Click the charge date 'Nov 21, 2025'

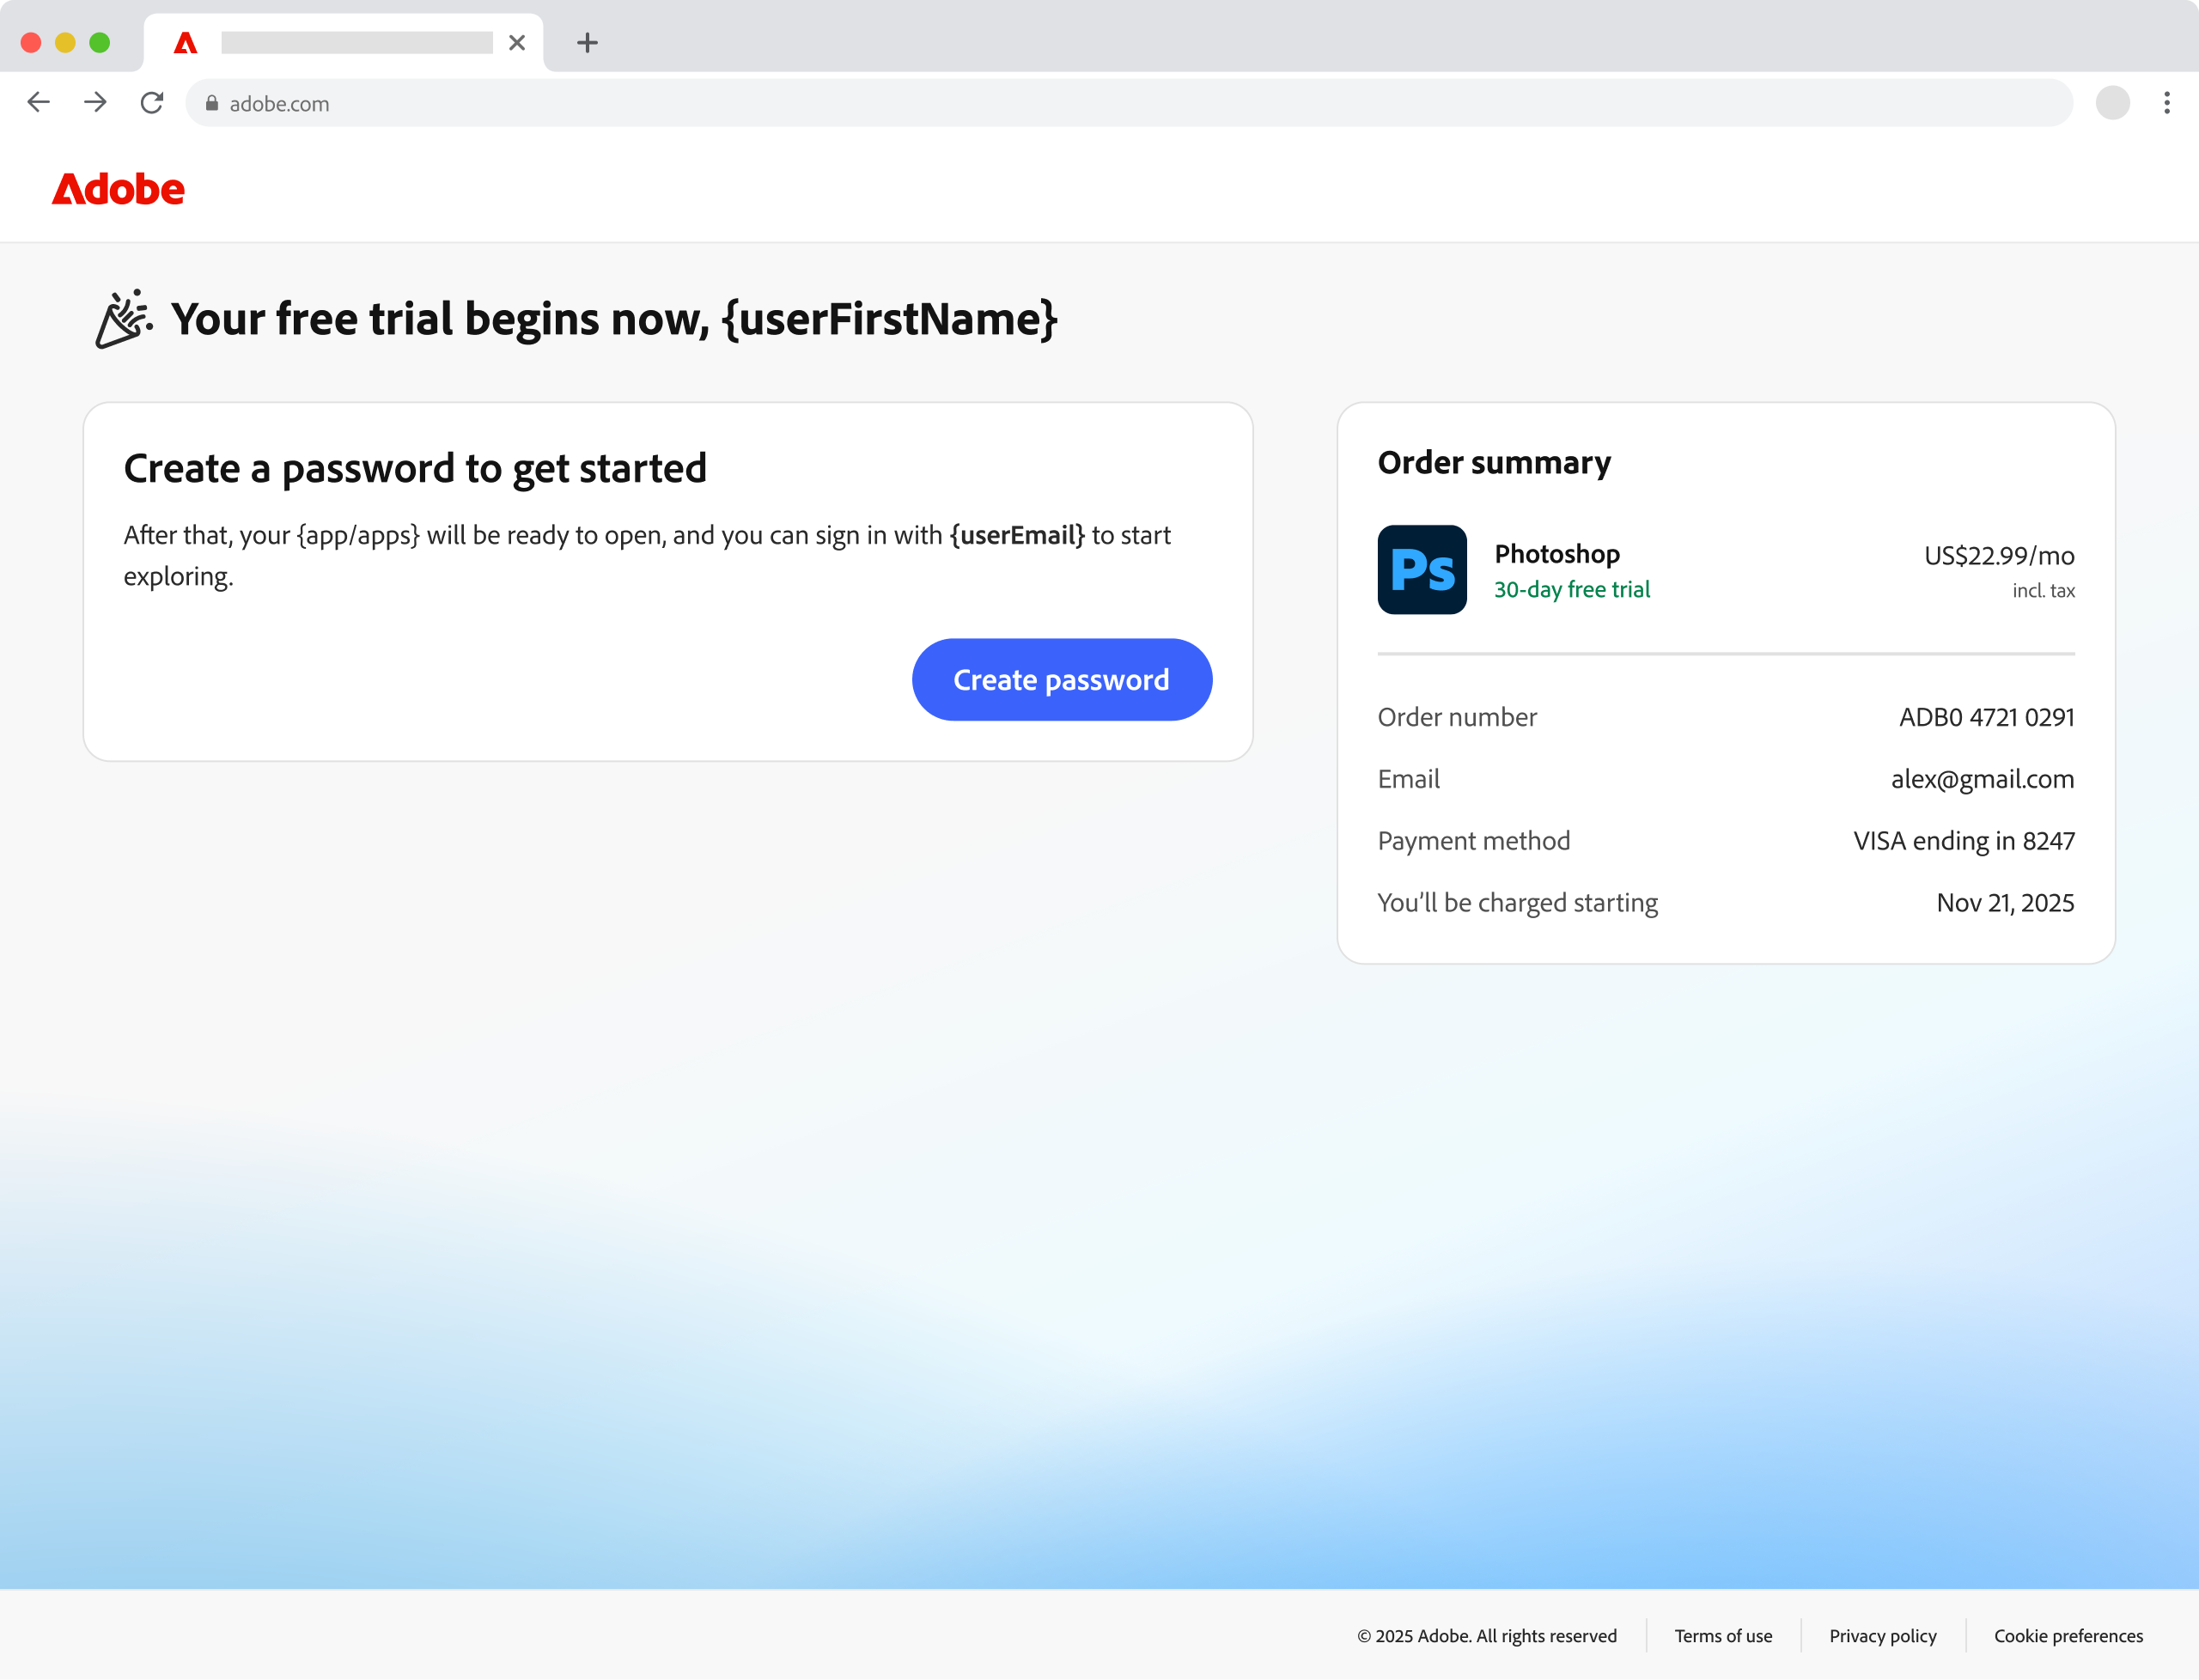2005,903
